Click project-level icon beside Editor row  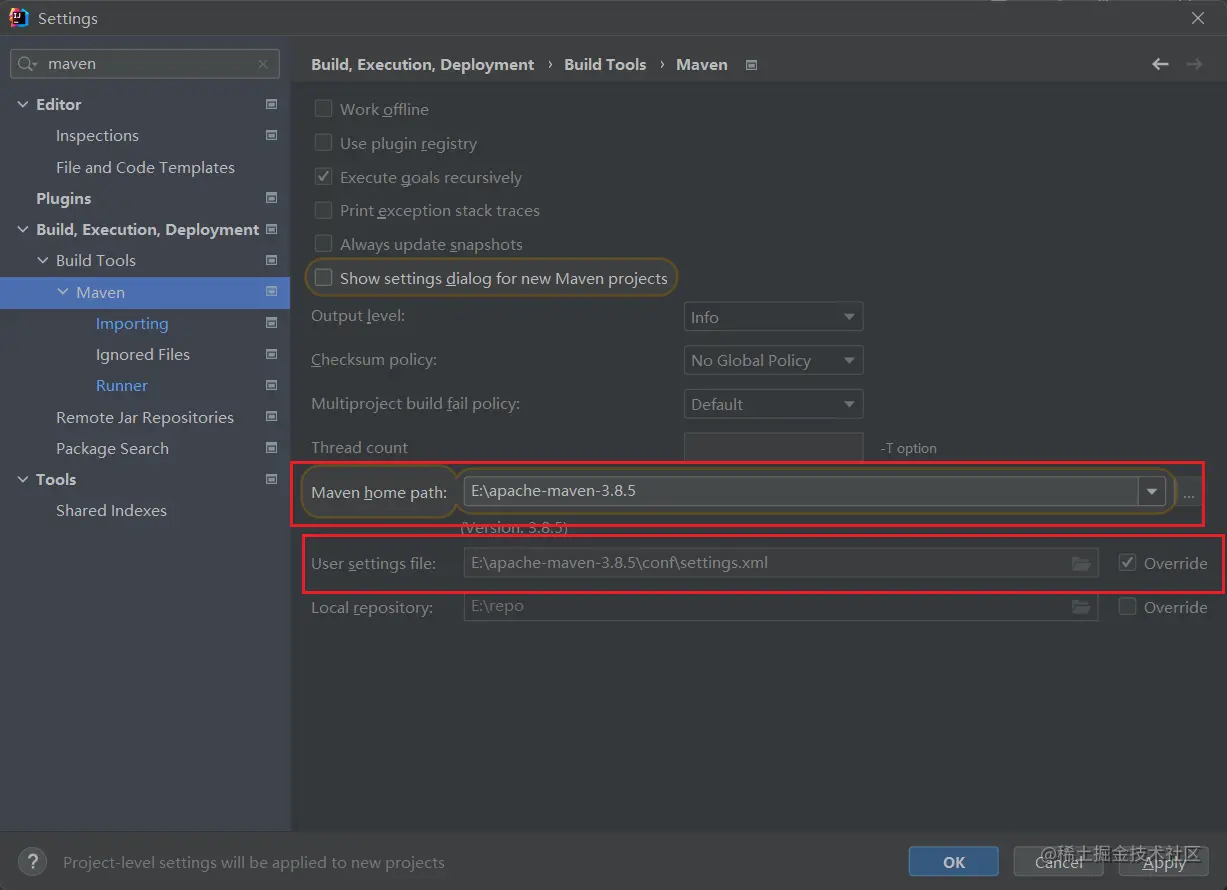pyautogui.click(x=271, y=104)
